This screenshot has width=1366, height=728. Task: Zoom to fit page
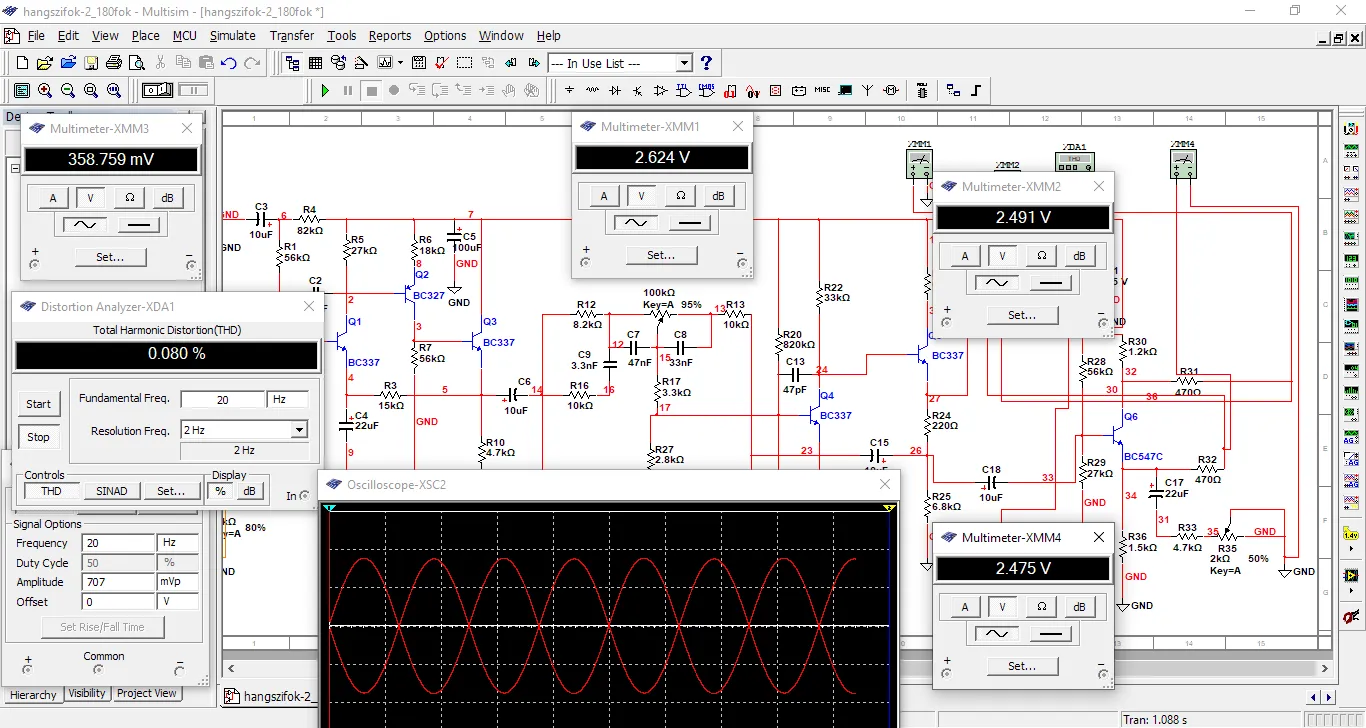click(x=114, y=90)
